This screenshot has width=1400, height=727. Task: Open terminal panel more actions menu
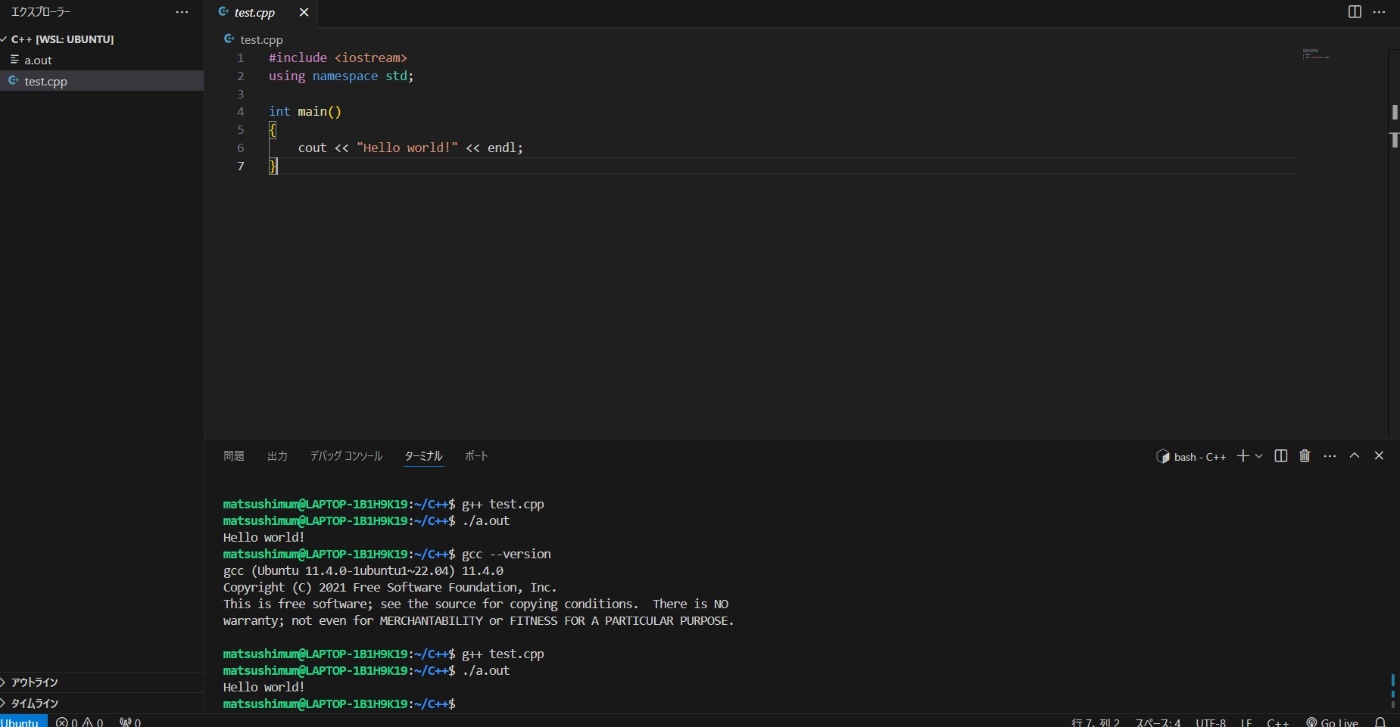pos(1329,456)
